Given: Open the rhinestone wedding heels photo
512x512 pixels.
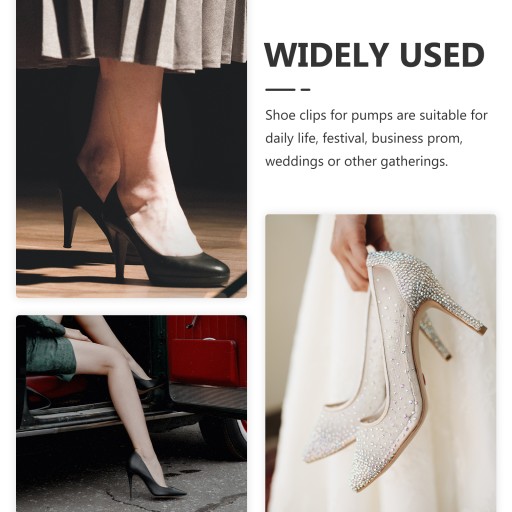Looking at the screenshot, I should pos(380,363).
